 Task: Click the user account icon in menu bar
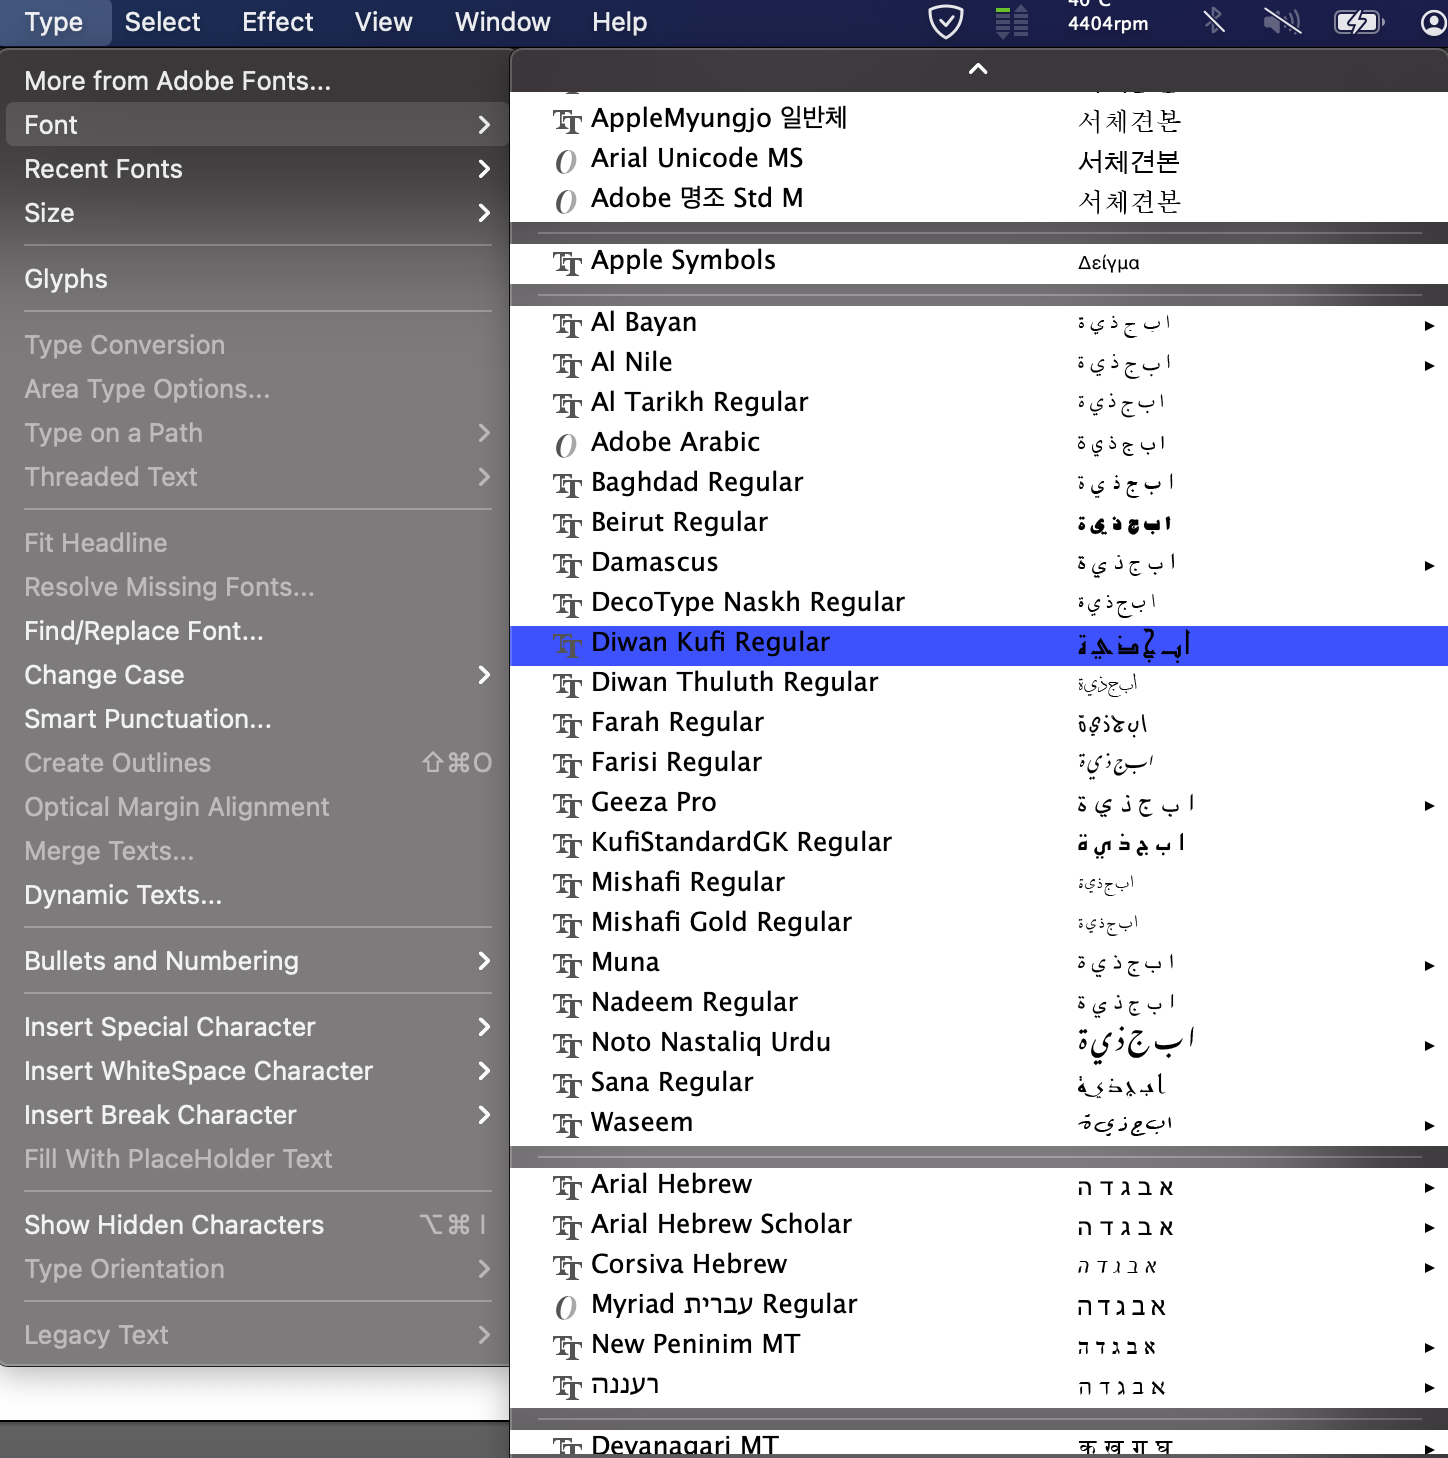(1433, 21)
